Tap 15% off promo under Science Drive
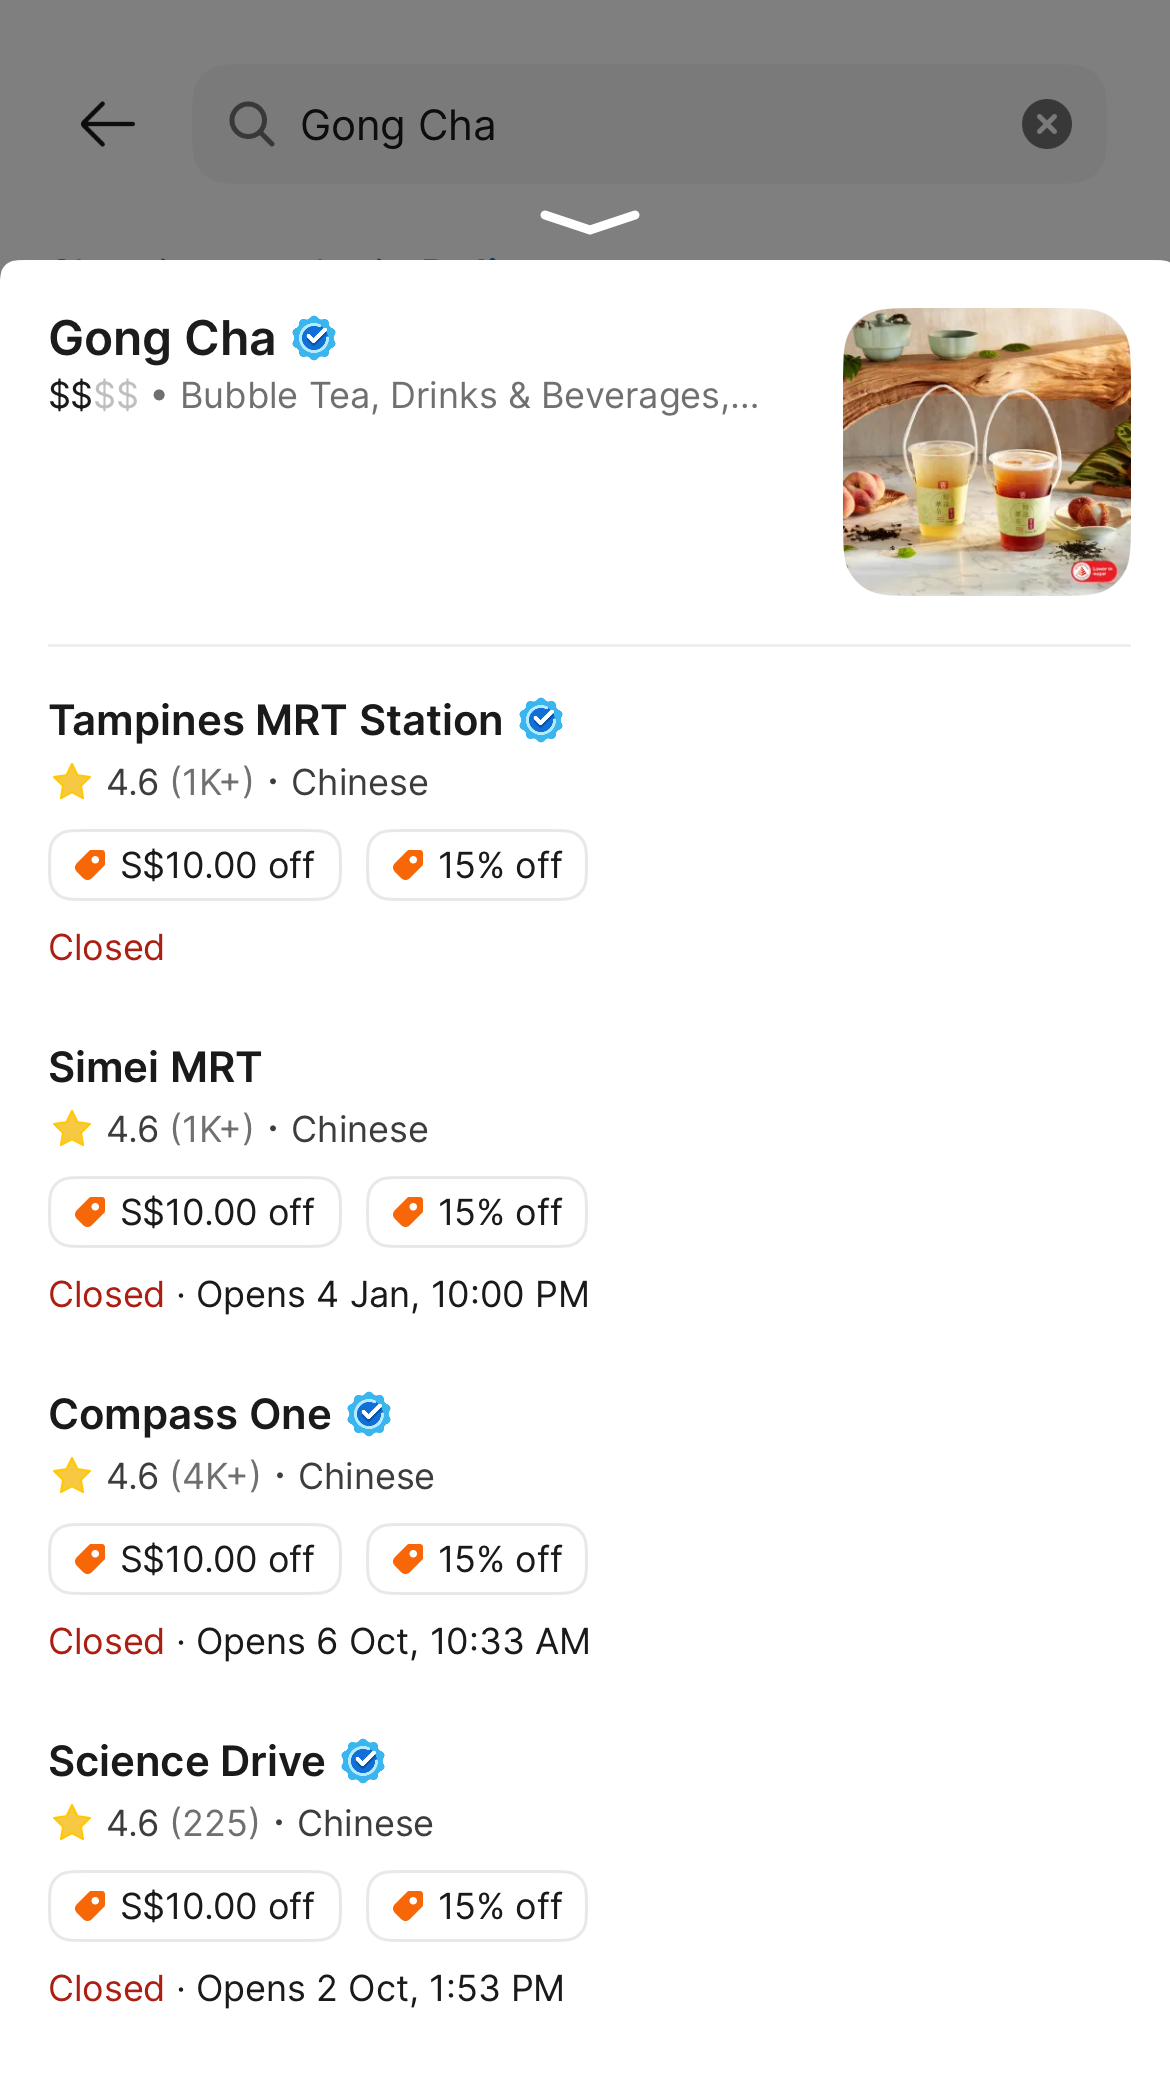 point(477,1906)
